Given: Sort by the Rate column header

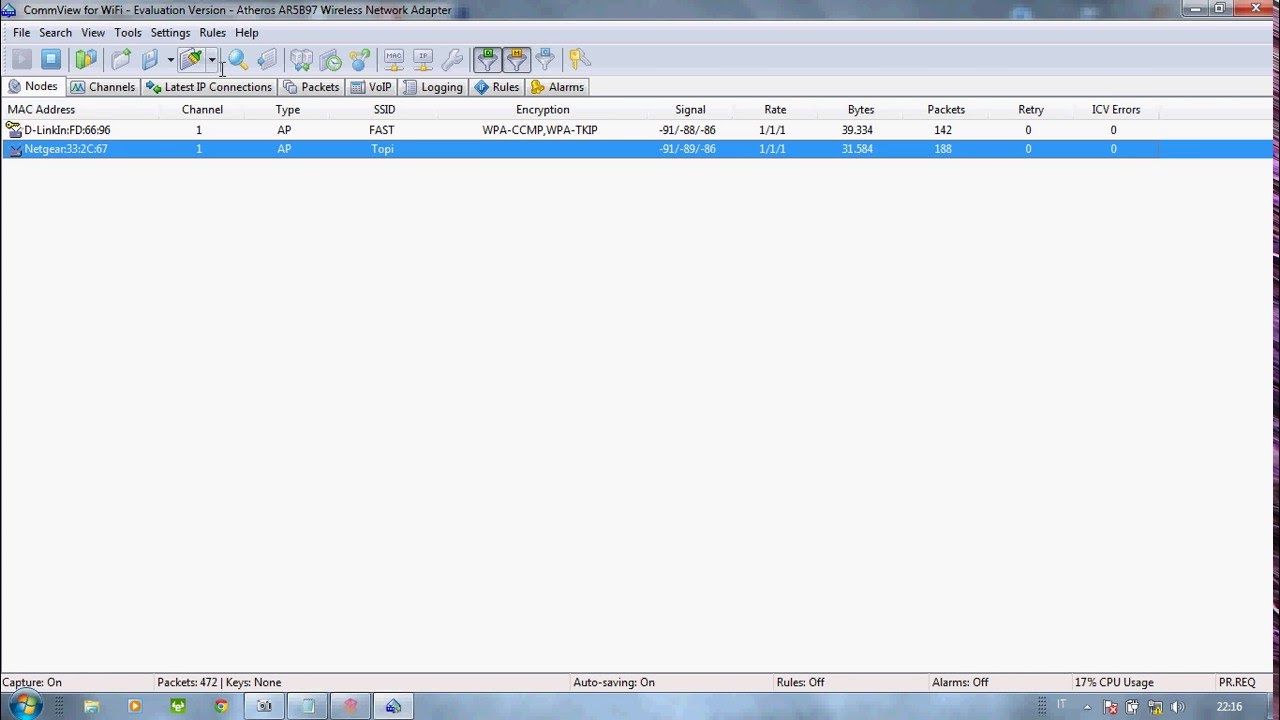Looking at the screenshot, I should [x=775, y=110].
